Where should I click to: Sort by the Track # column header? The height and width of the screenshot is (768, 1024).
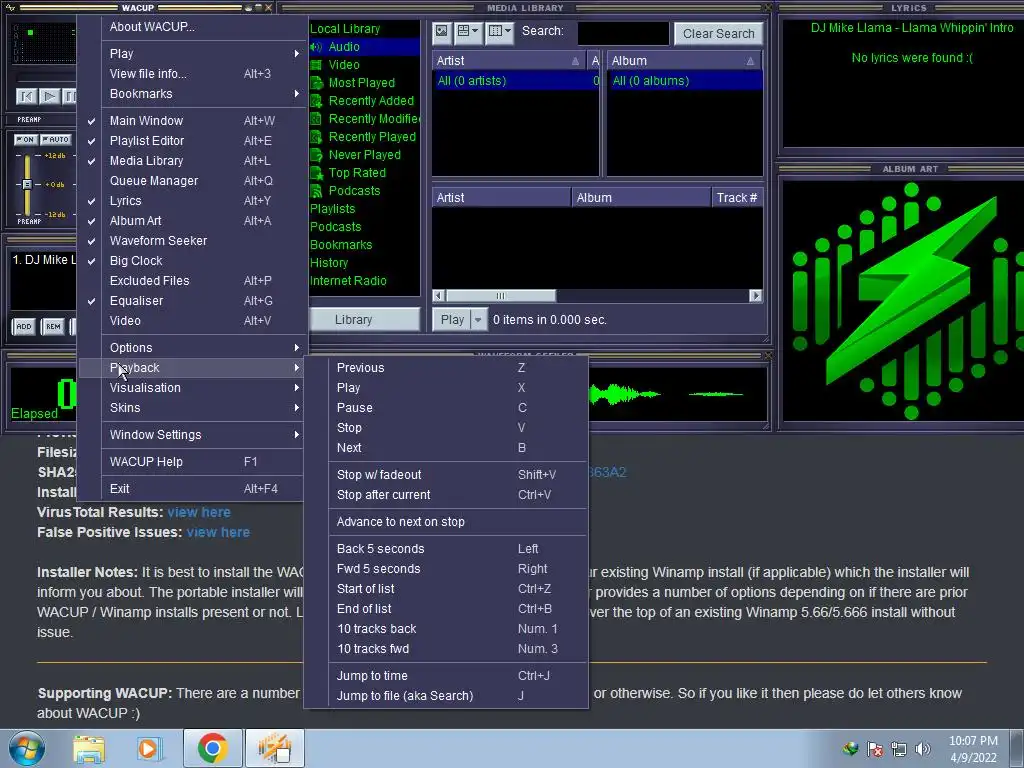(737, 198)
